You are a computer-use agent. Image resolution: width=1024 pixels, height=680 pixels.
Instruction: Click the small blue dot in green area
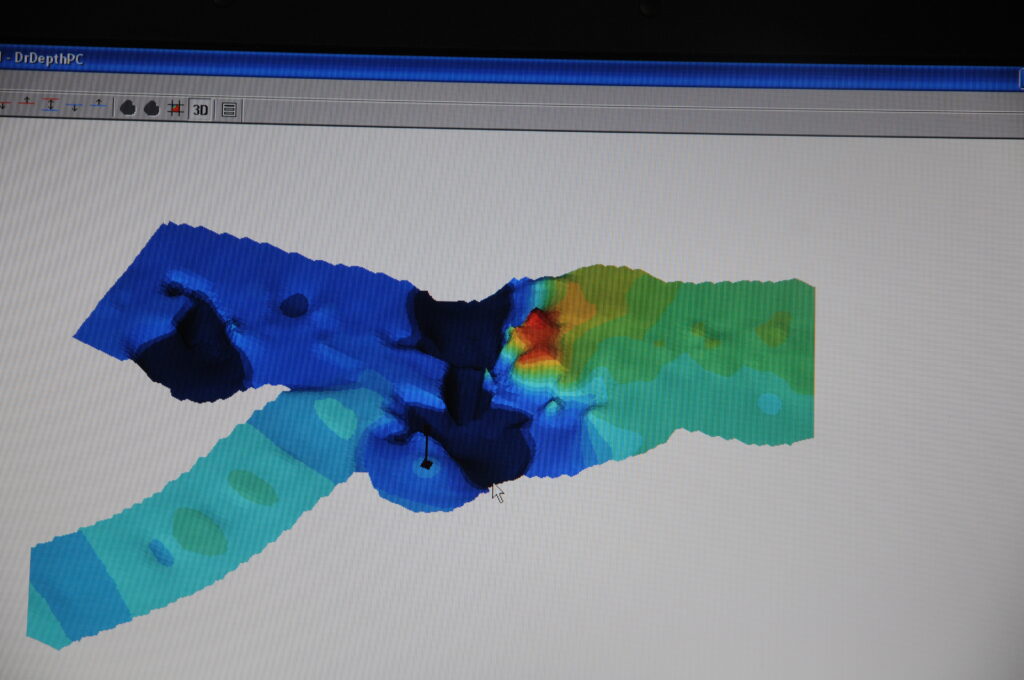[769, 403]
